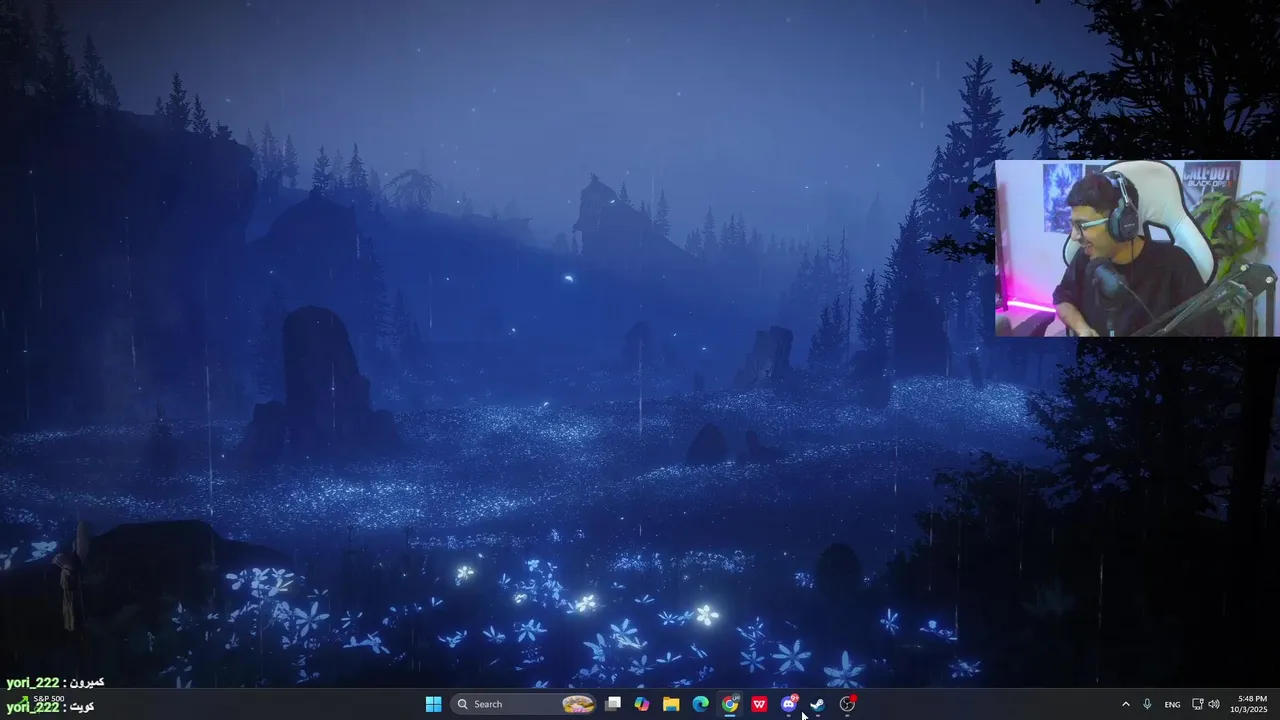
Task: Launch Microsoft Copilot from taskbar
Action: point(642,704)
